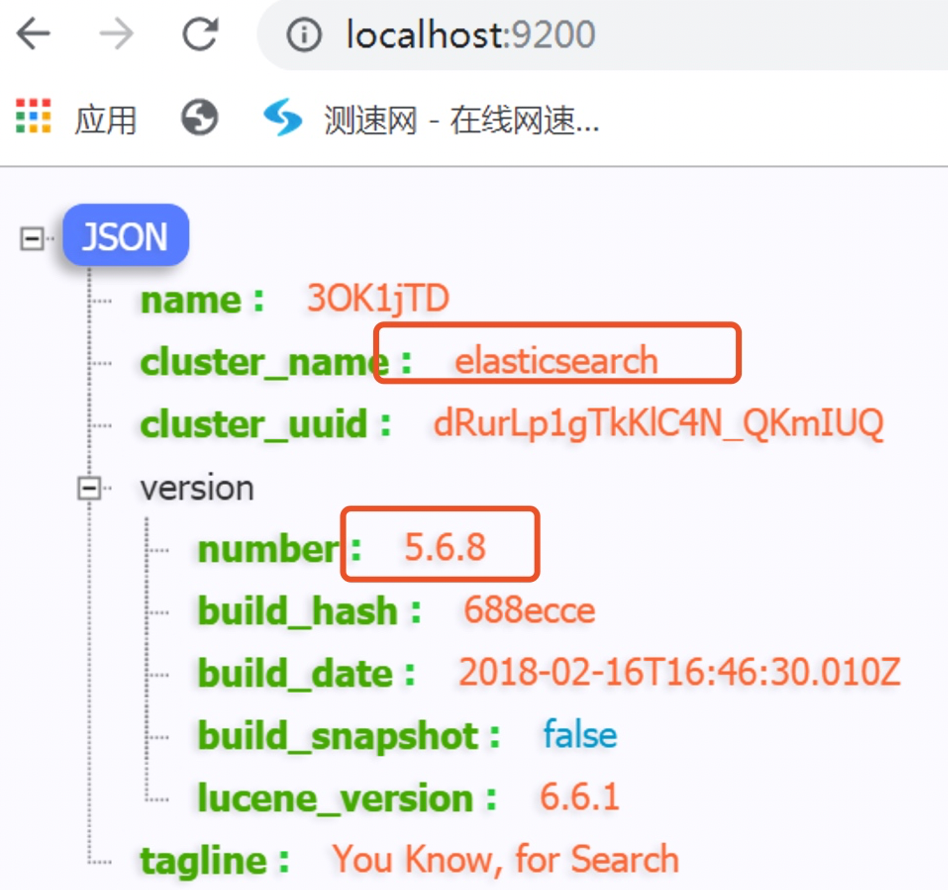Select value 3OK1jTD

click(x=378, y=298)
